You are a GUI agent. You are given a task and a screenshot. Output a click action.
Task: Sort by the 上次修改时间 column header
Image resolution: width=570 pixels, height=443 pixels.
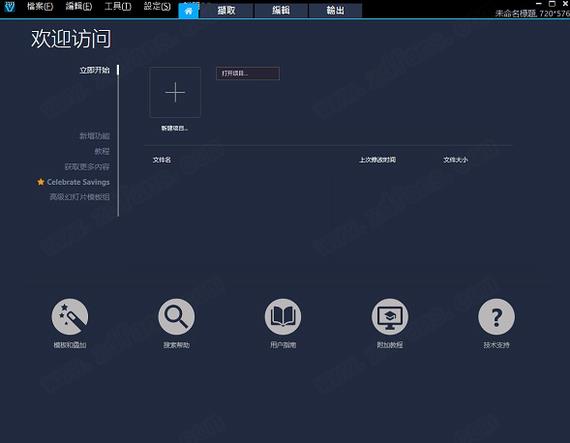[x=377, y=160]
